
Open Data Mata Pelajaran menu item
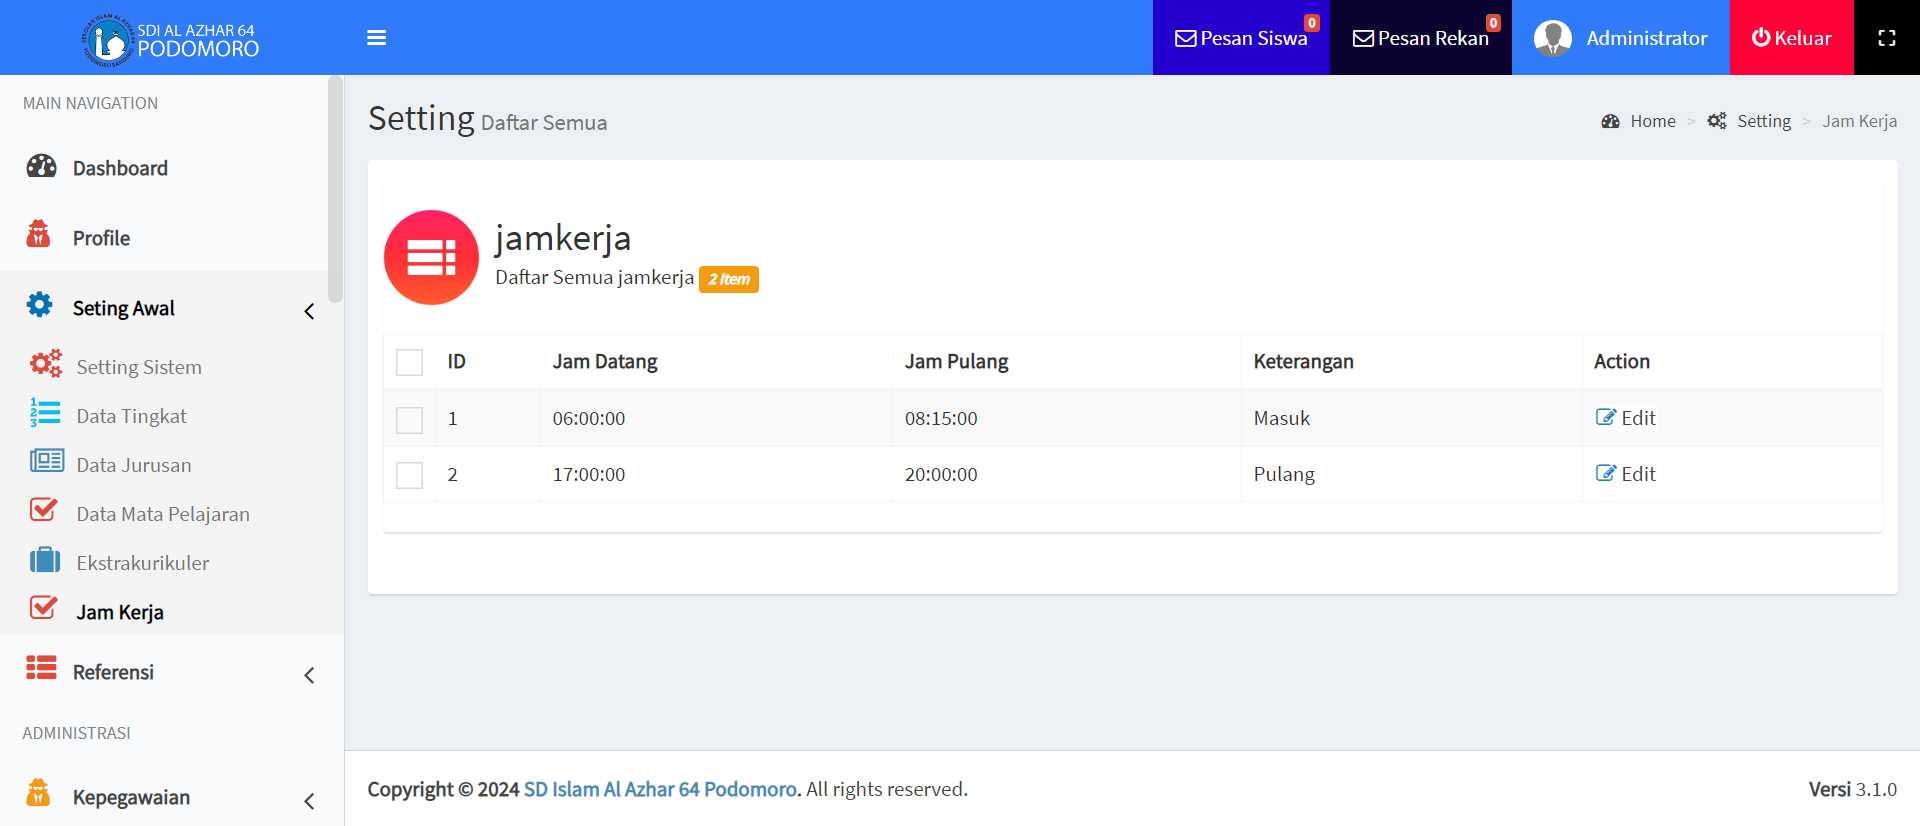point(163,514)
